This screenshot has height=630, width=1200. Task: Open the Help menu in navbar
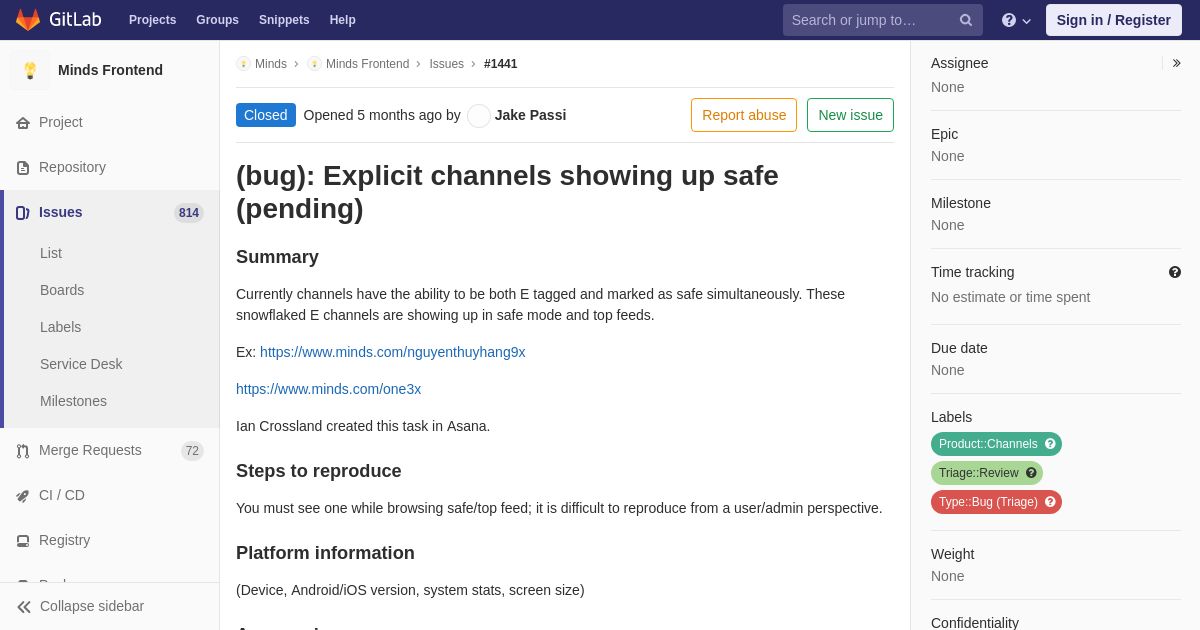tap(343, 20)
